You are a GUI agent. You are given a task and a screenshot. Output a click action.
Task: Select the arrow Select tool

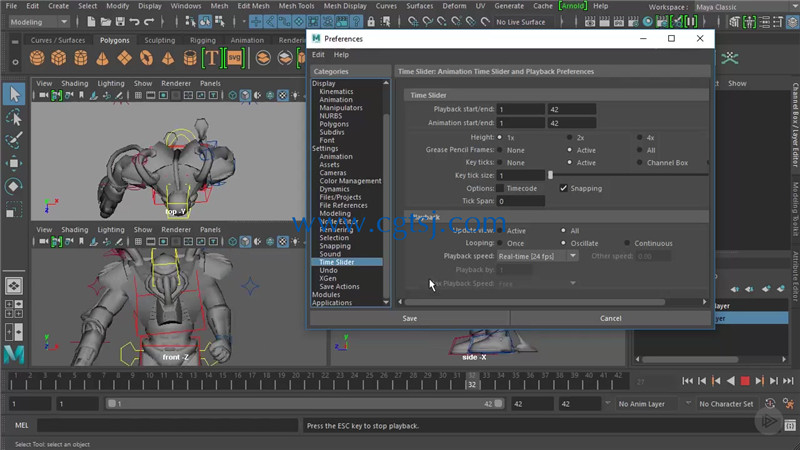click(x=14, y=94)
